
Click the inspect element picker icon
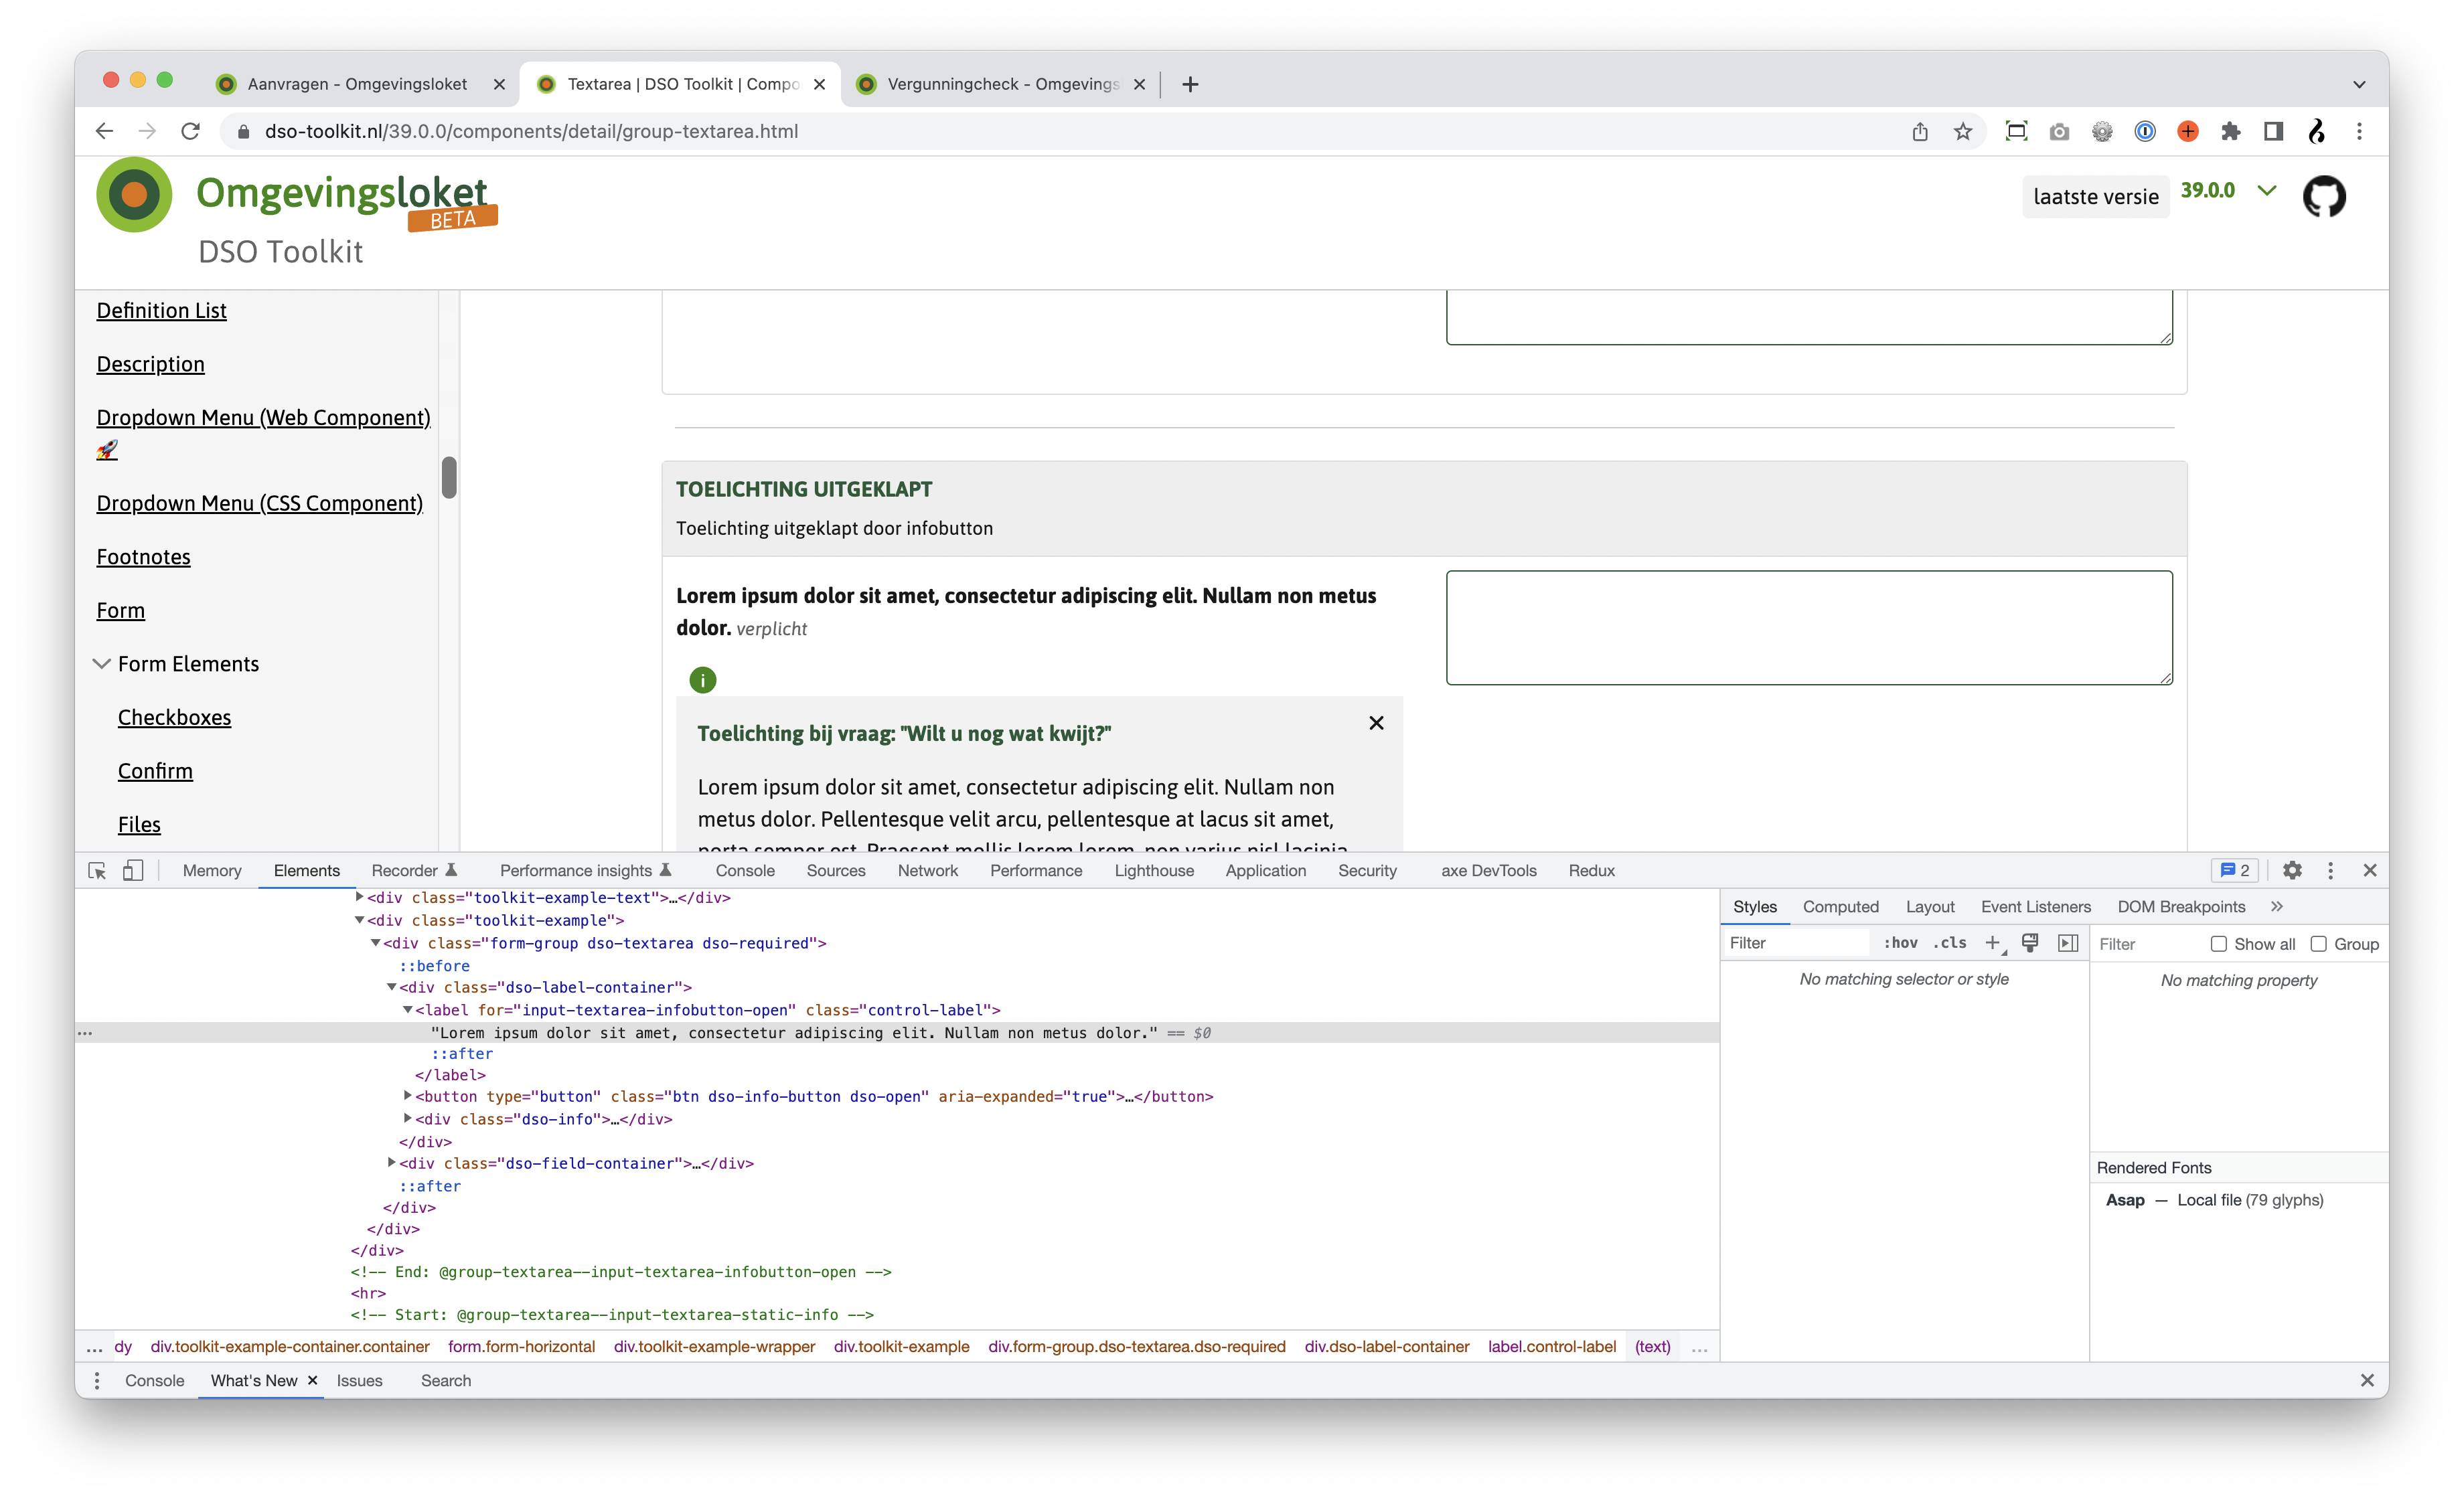pyautogui.click(x=97, y=870)
